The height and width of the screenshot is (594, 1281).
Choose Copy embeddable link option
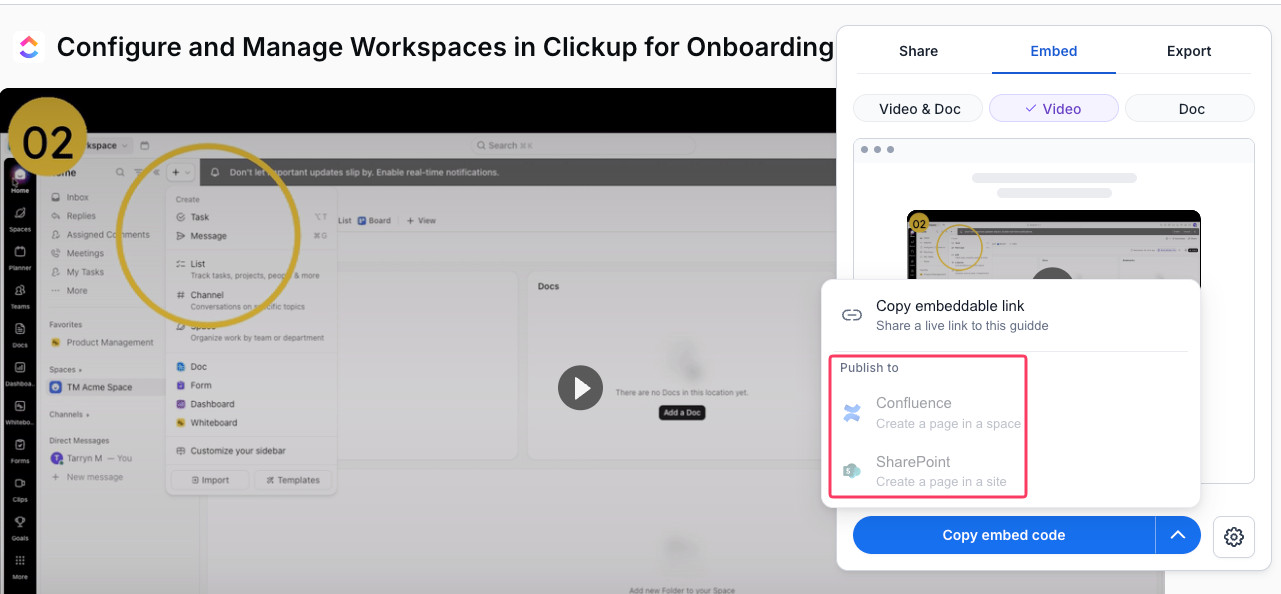coord(1009,315)
